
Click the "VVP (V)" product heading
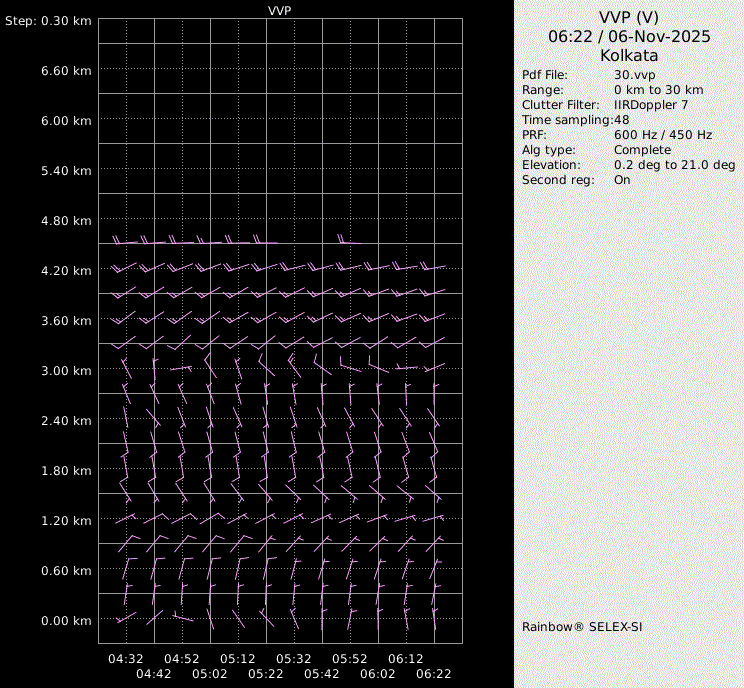pyautogui.click(x=629, y=17)
